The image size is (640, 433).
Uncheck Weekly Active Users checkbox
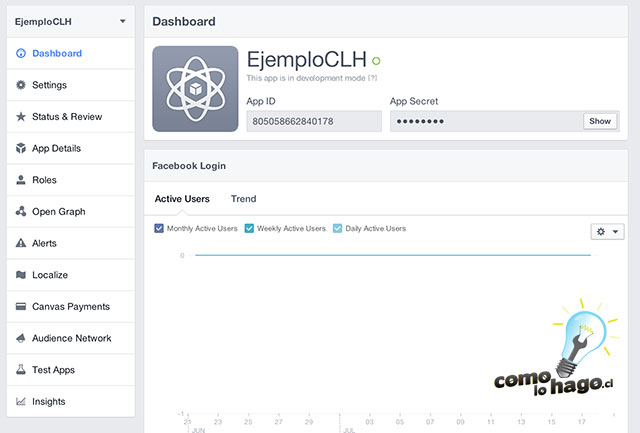249,228
